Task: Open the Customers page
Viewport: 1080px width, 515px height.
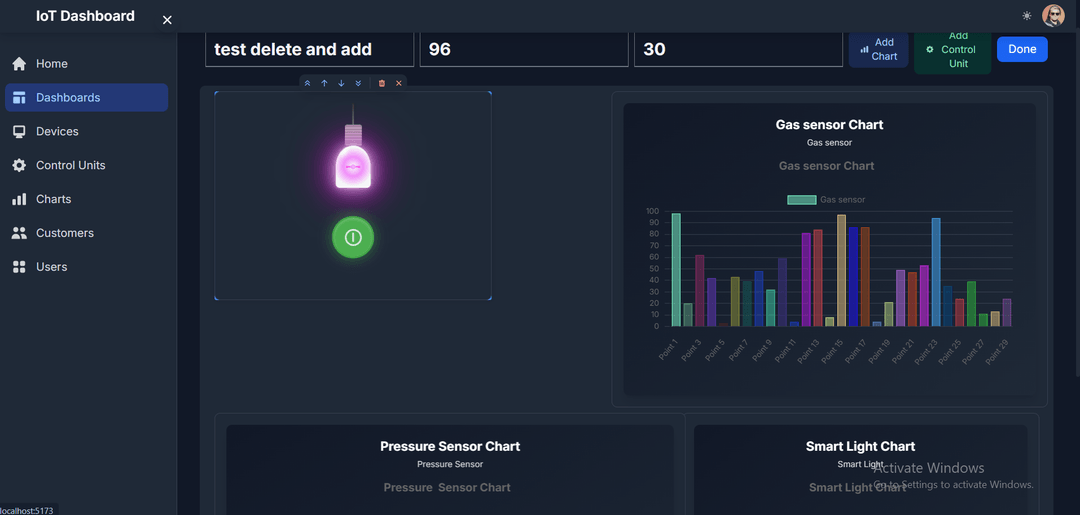Action: coord(64,233)
